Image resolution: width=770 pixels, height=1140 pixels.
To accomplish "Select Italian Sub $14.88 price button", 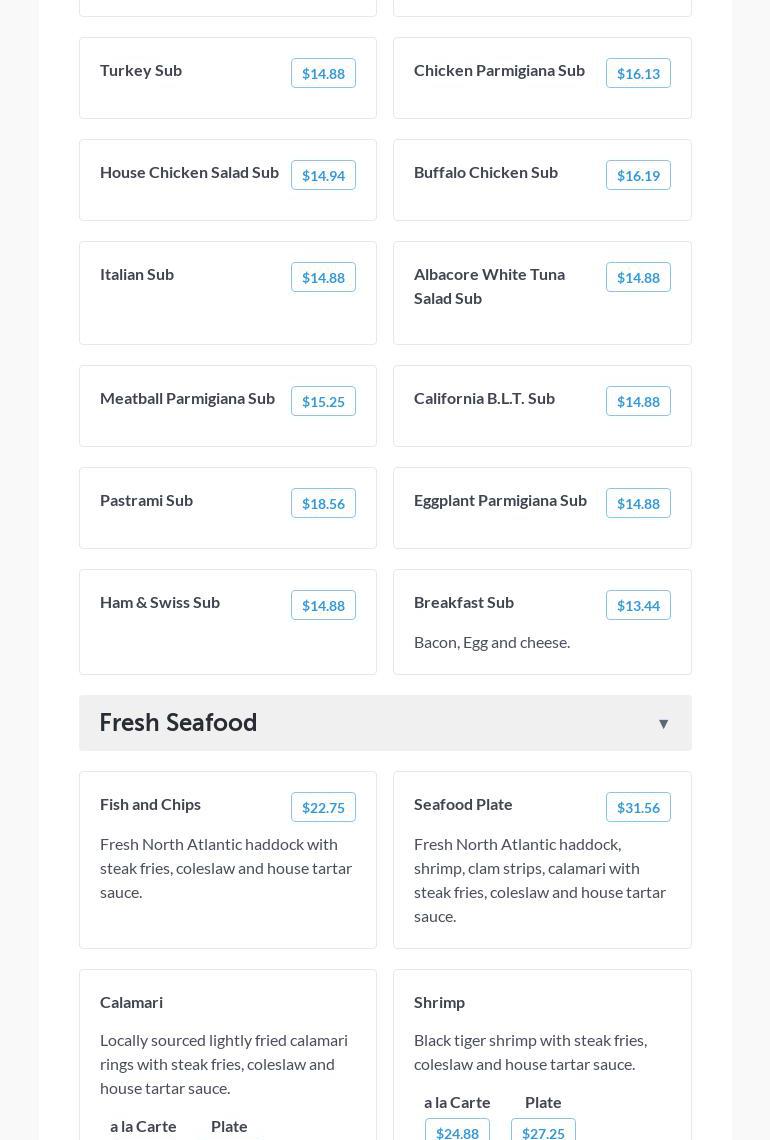I will [323, 277].
